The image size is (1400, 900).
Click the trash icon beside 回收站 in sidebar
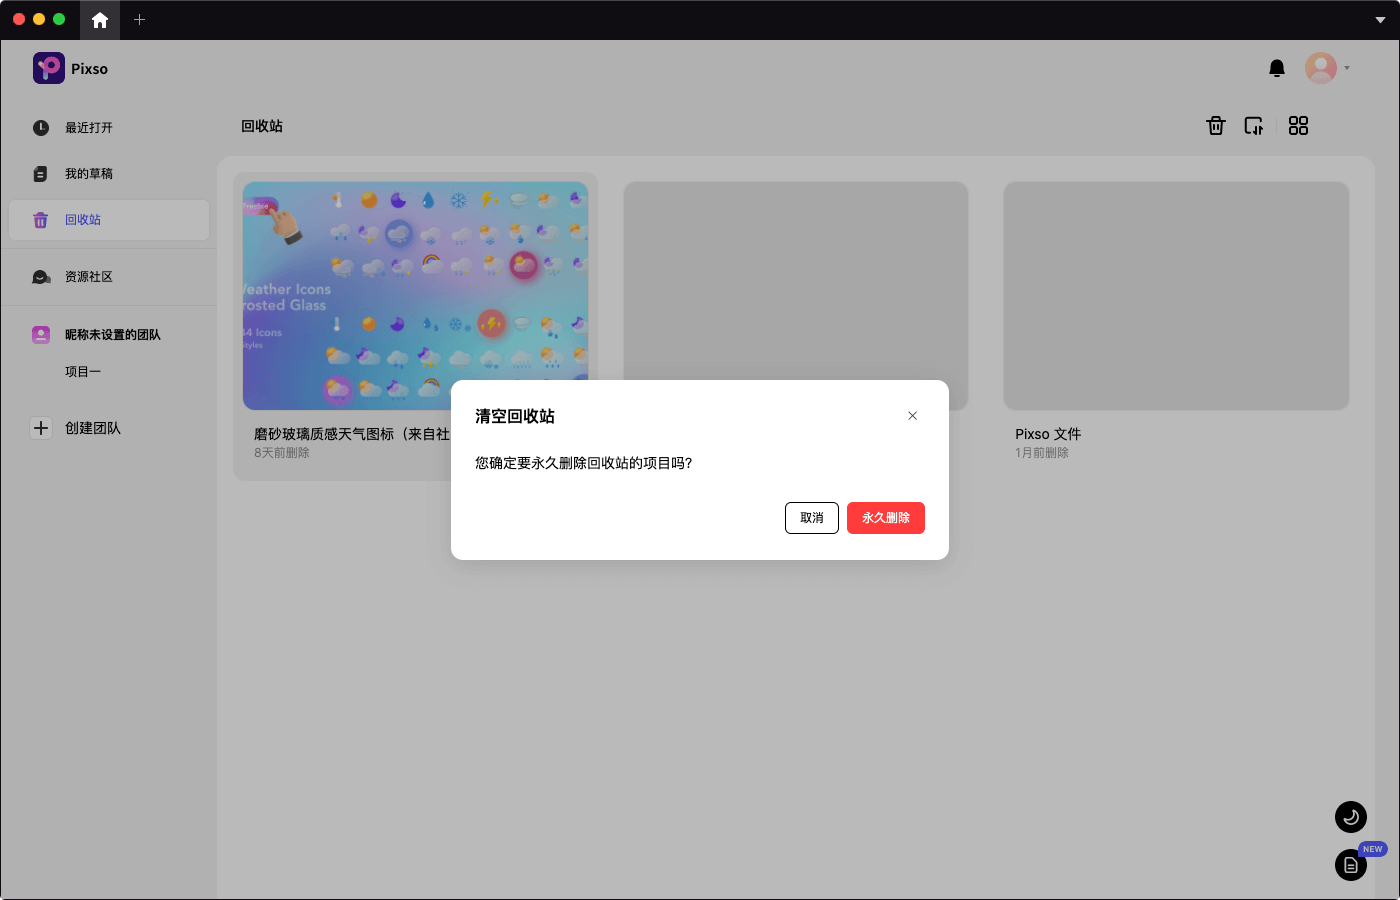41,220
